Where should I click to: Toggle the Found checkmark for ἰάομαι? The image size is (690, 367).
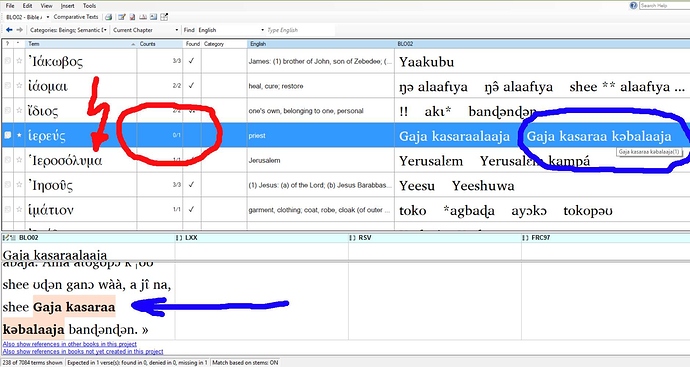pos(191,86)
